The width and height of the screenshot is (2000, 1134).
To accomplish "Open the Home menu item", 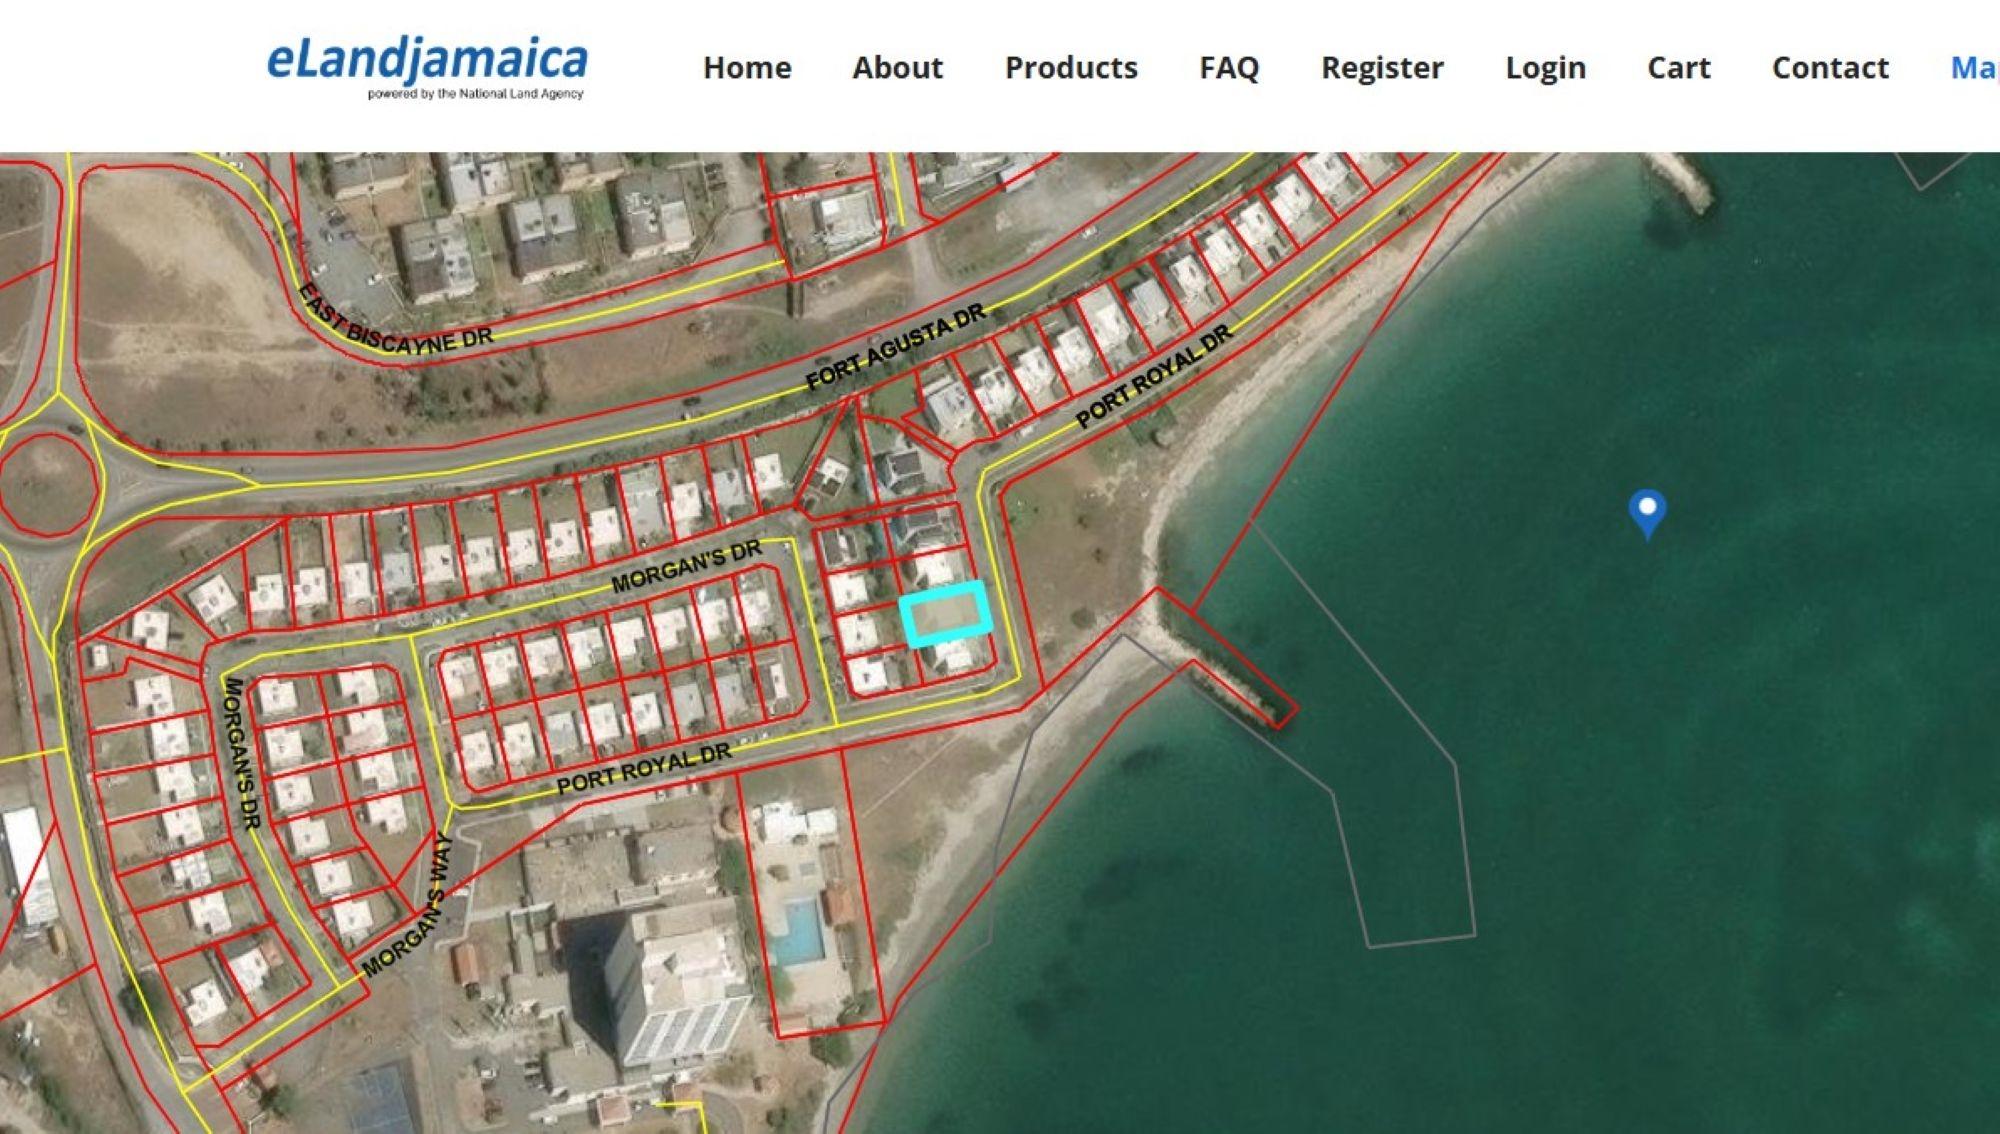I will point(746,68).
